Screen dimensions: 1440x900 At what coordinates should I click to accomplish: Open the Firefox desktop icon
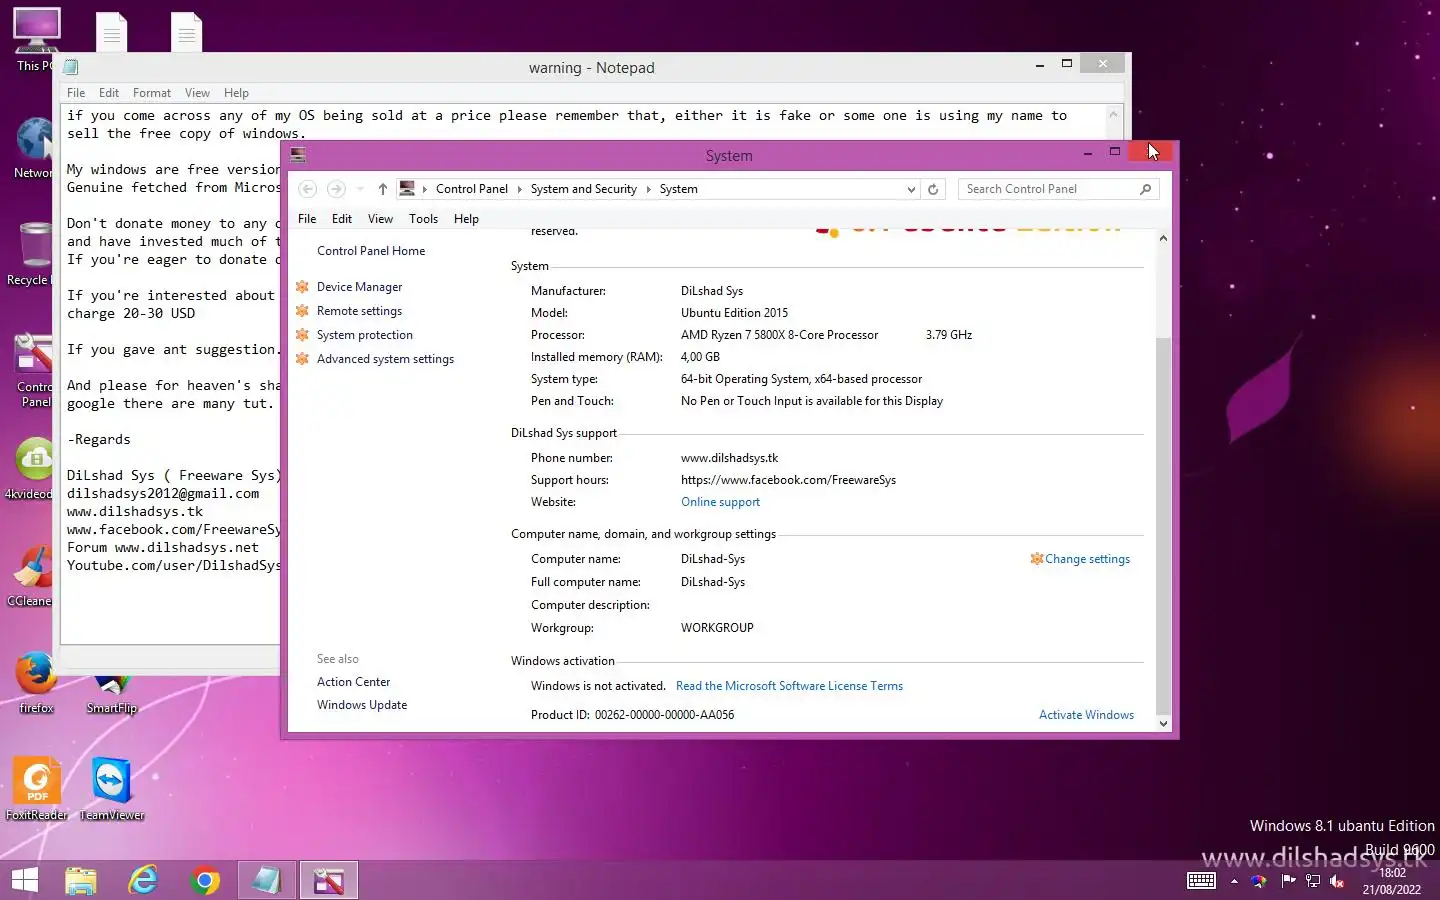pyautogui.click(x=36, y=682)
